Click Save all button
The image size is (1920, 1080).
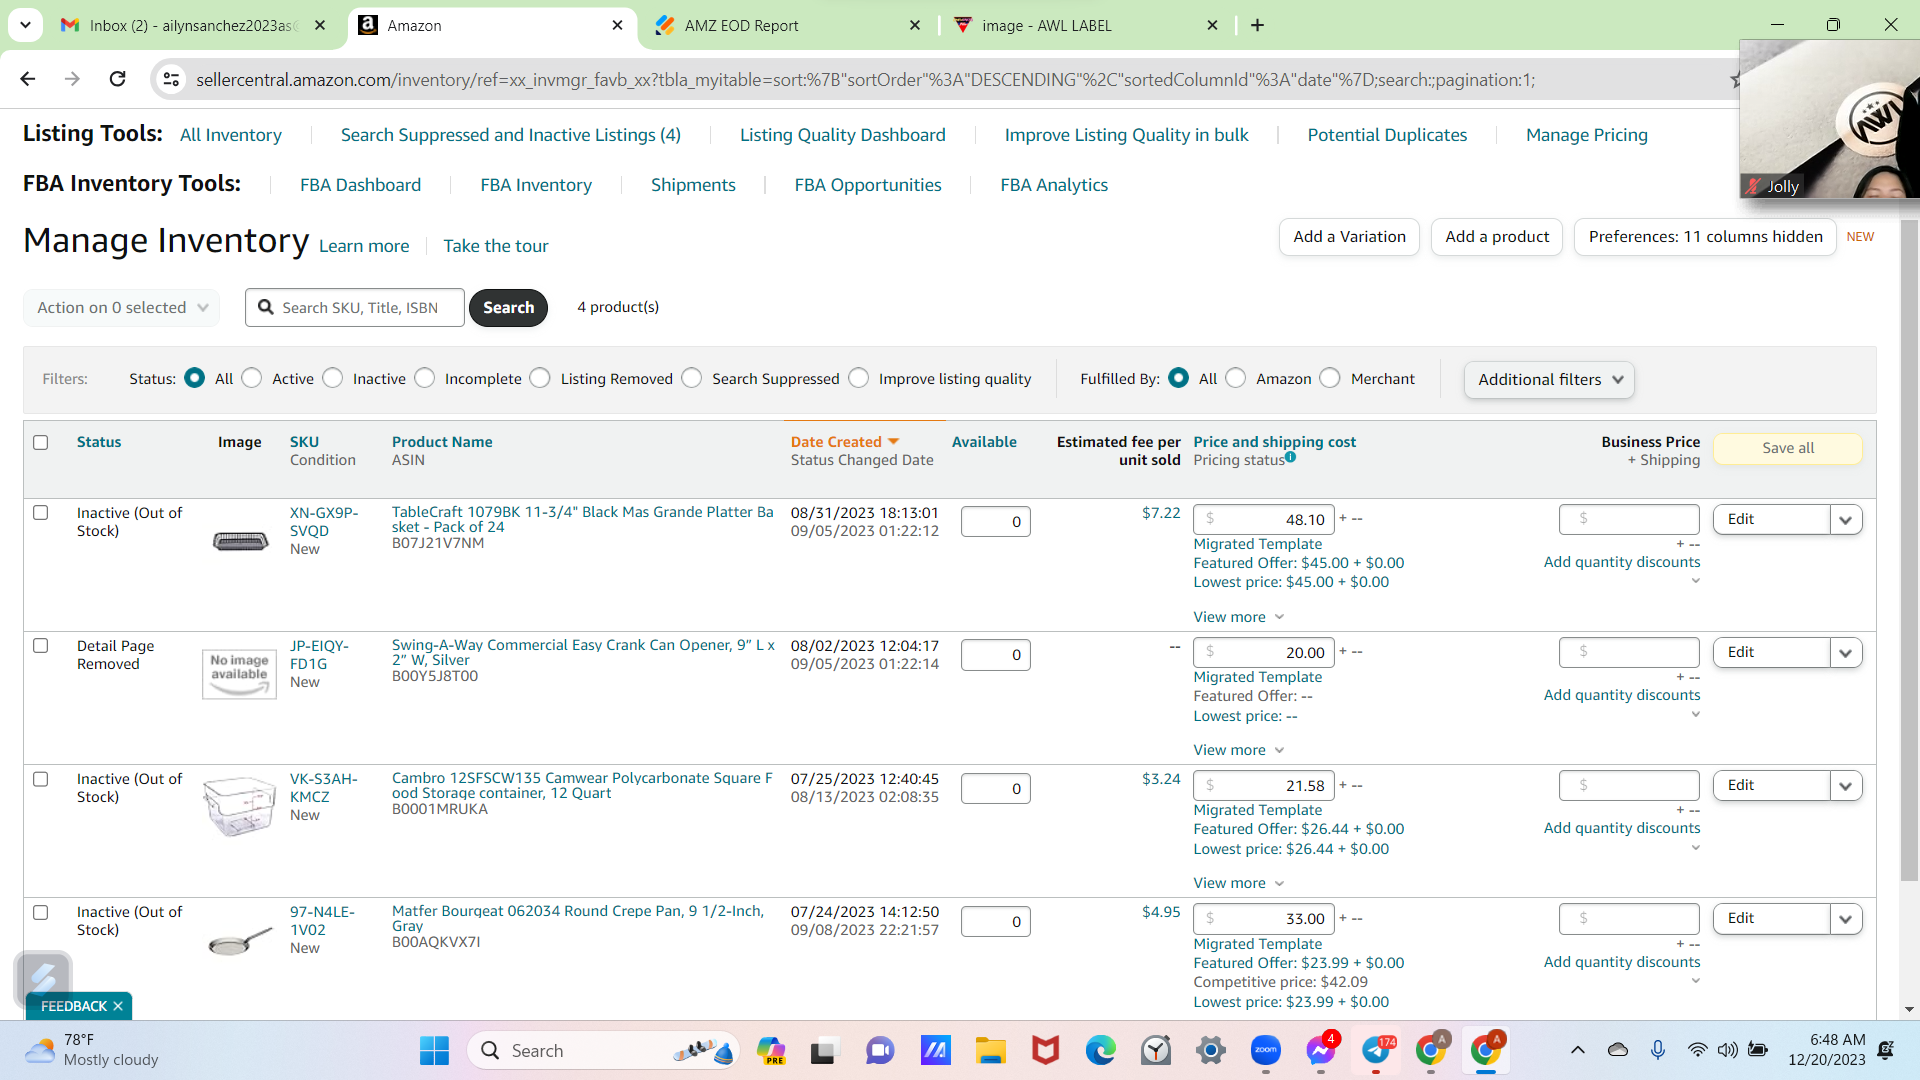coord(1787,448)
